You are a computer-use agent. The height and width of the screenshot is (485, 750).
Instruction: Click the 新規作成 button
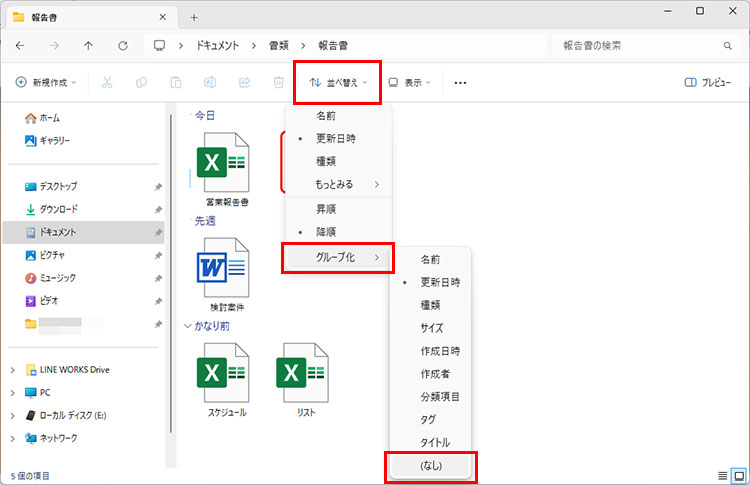click(46, 83)
